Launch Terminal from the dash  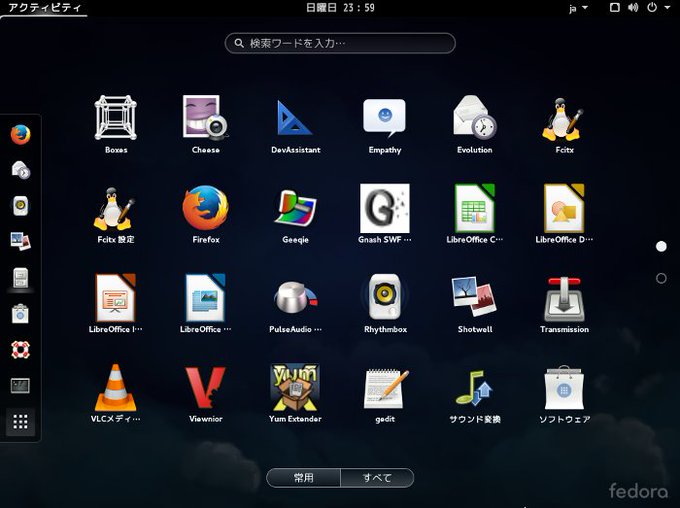20,385
